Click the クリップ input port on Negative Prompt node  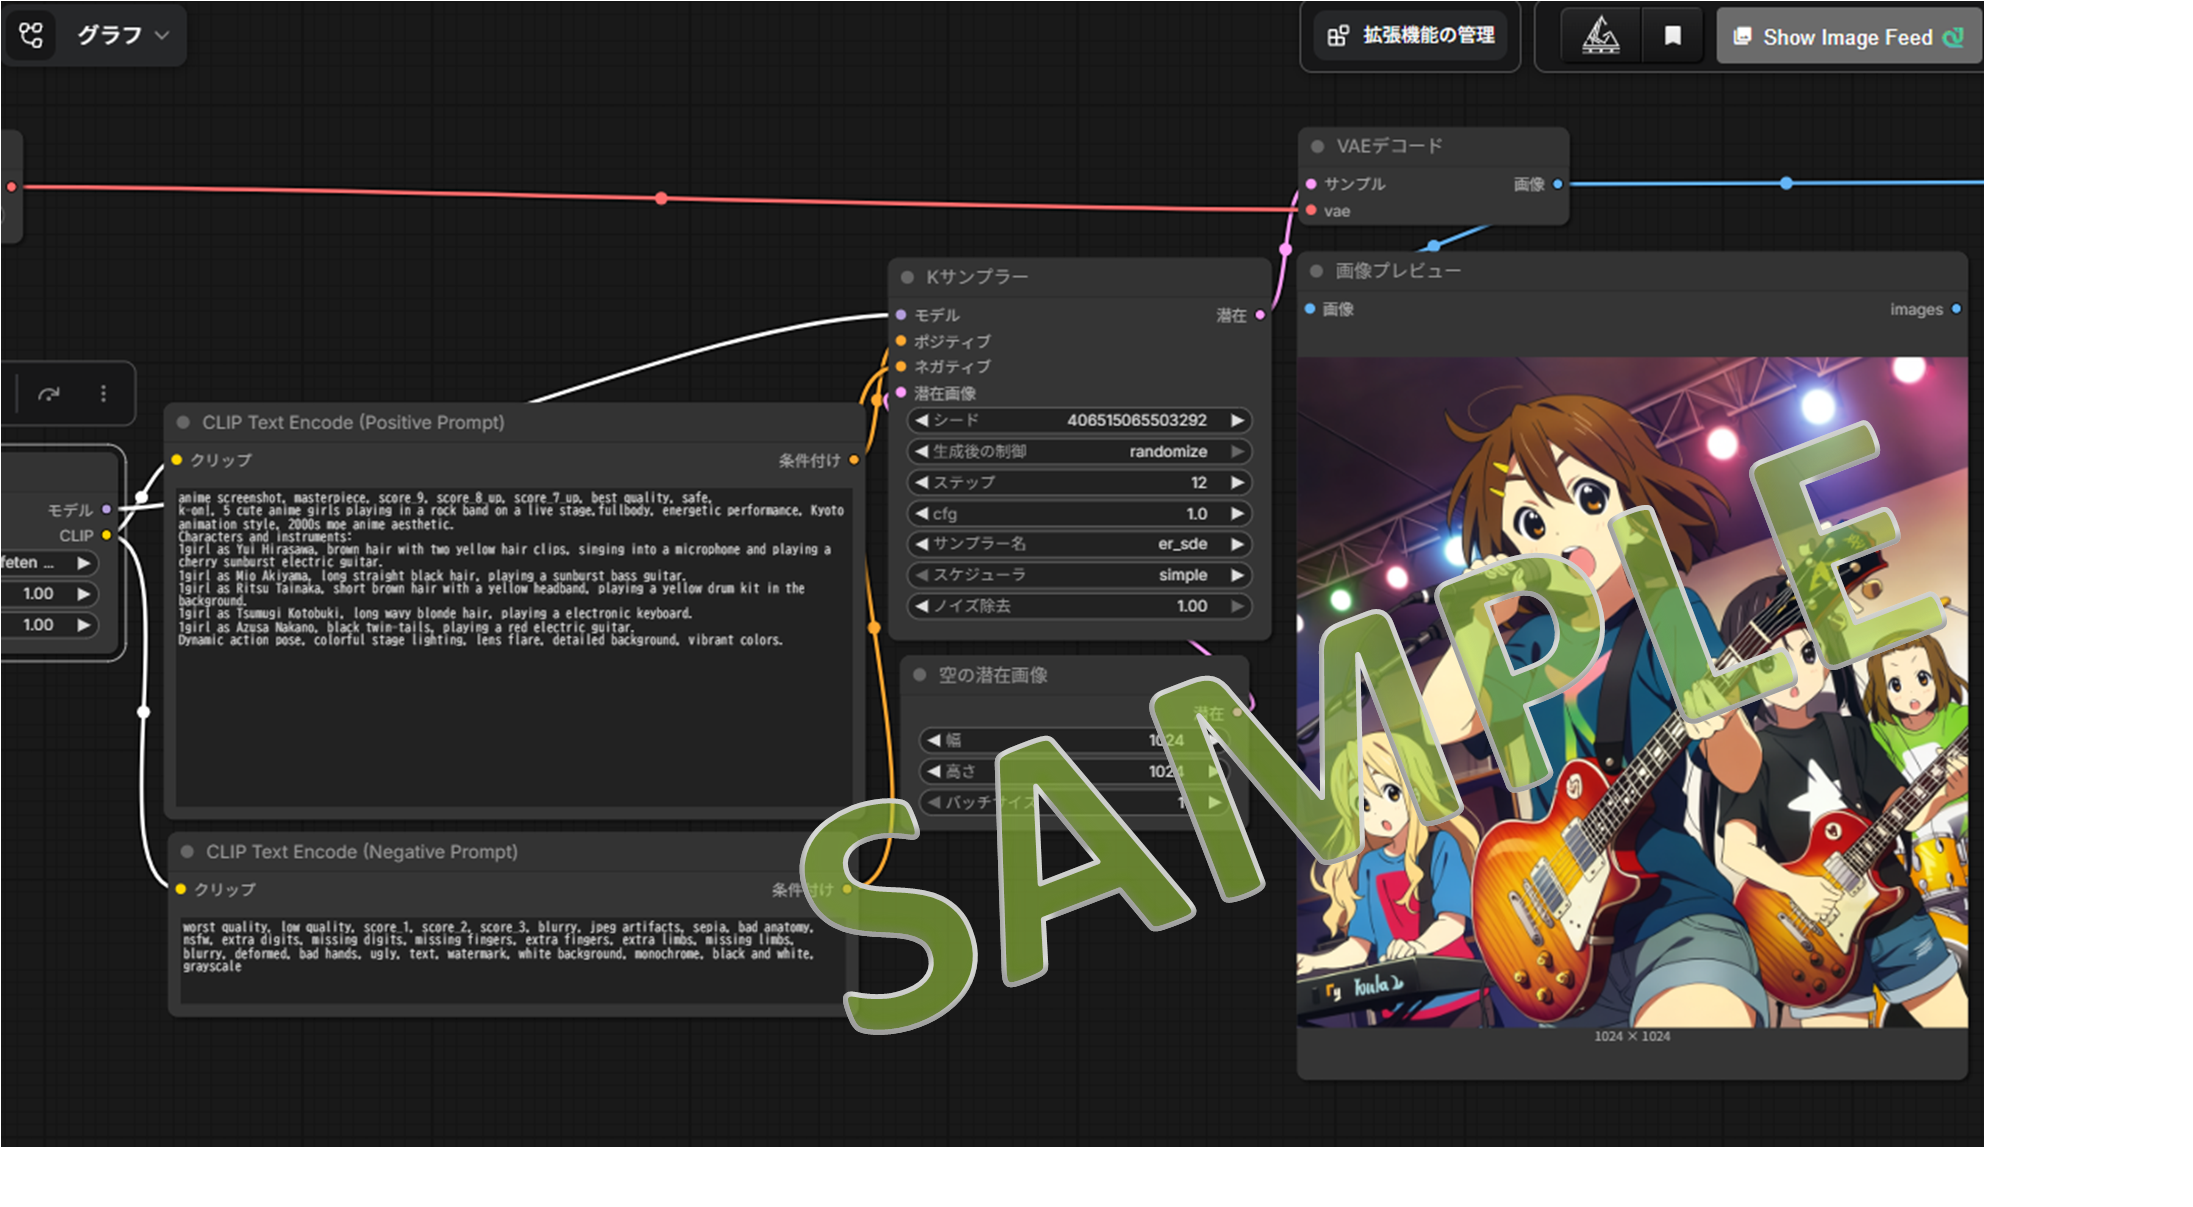pyautogui.click(x=181, y=889)
